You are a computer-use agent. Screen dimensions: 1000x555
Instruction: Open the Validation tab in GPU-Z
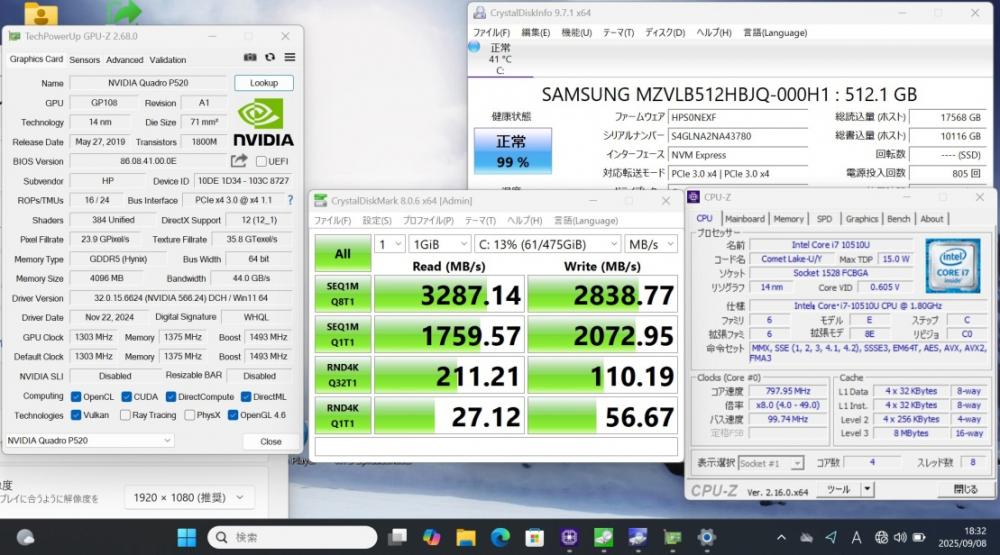(x=168, y=59)
